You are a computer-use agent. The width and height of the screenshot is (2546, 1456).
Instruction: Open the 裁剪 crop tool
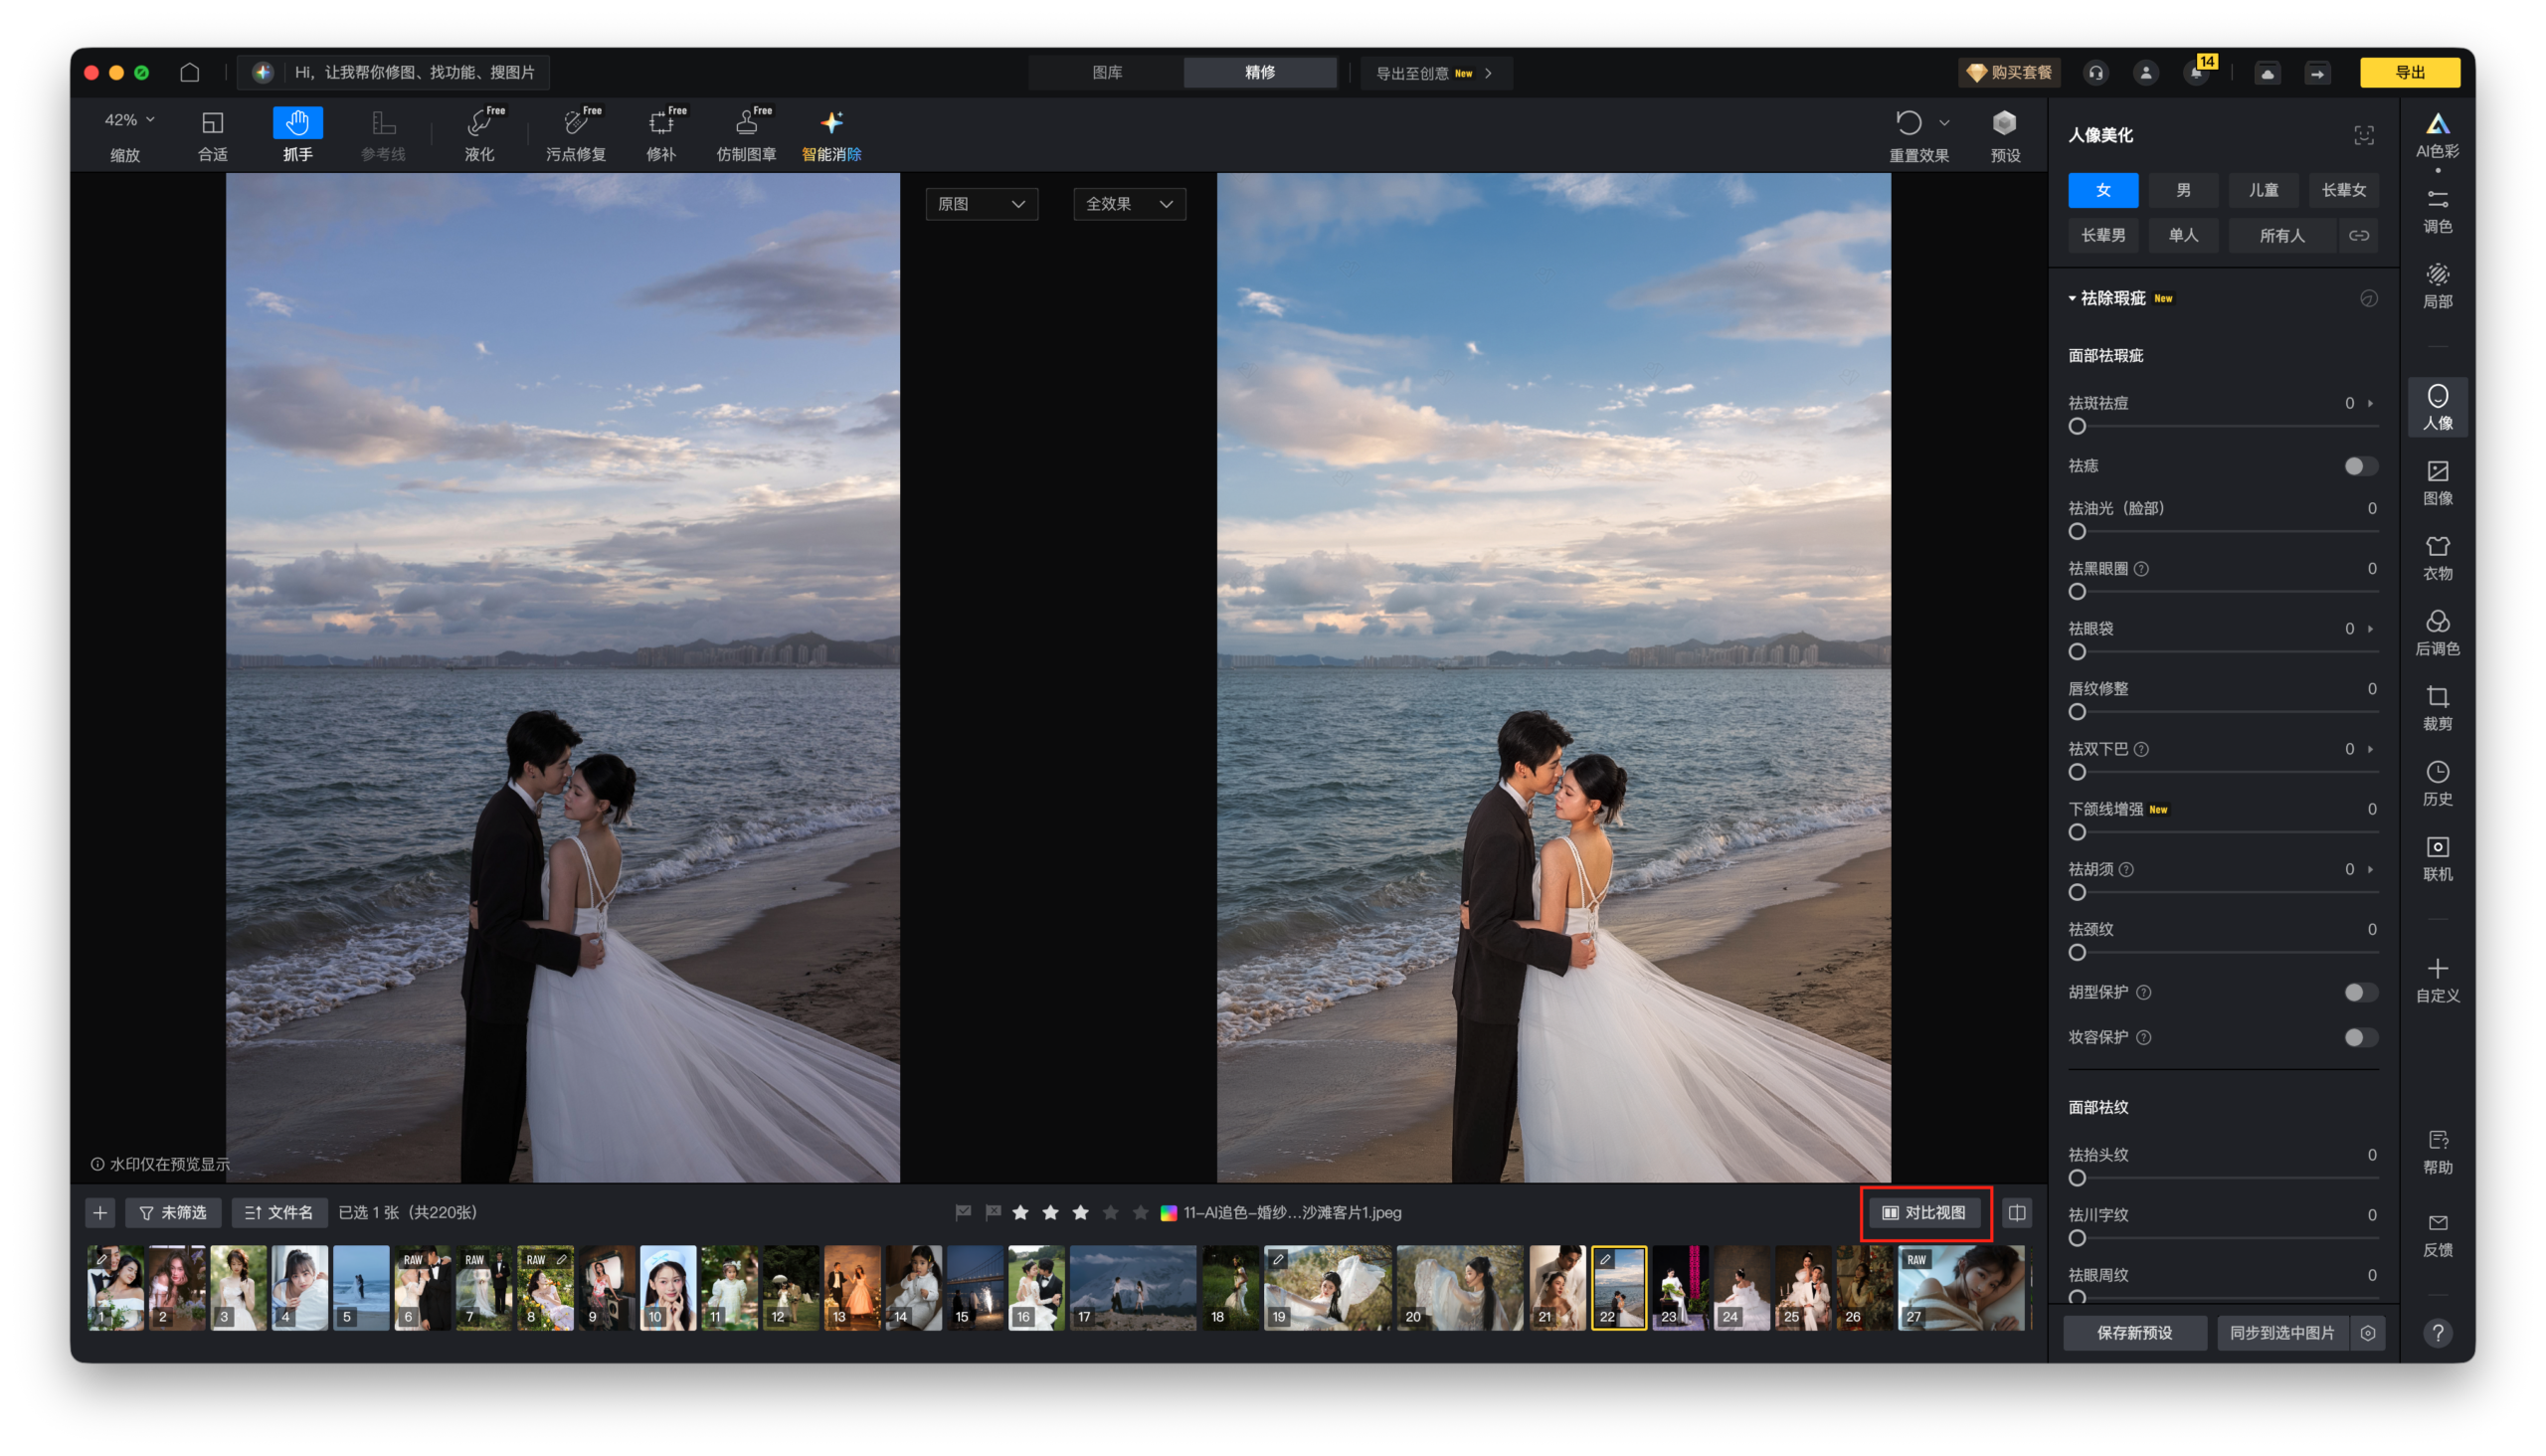pyautogui.click(x=2437, y=708)
